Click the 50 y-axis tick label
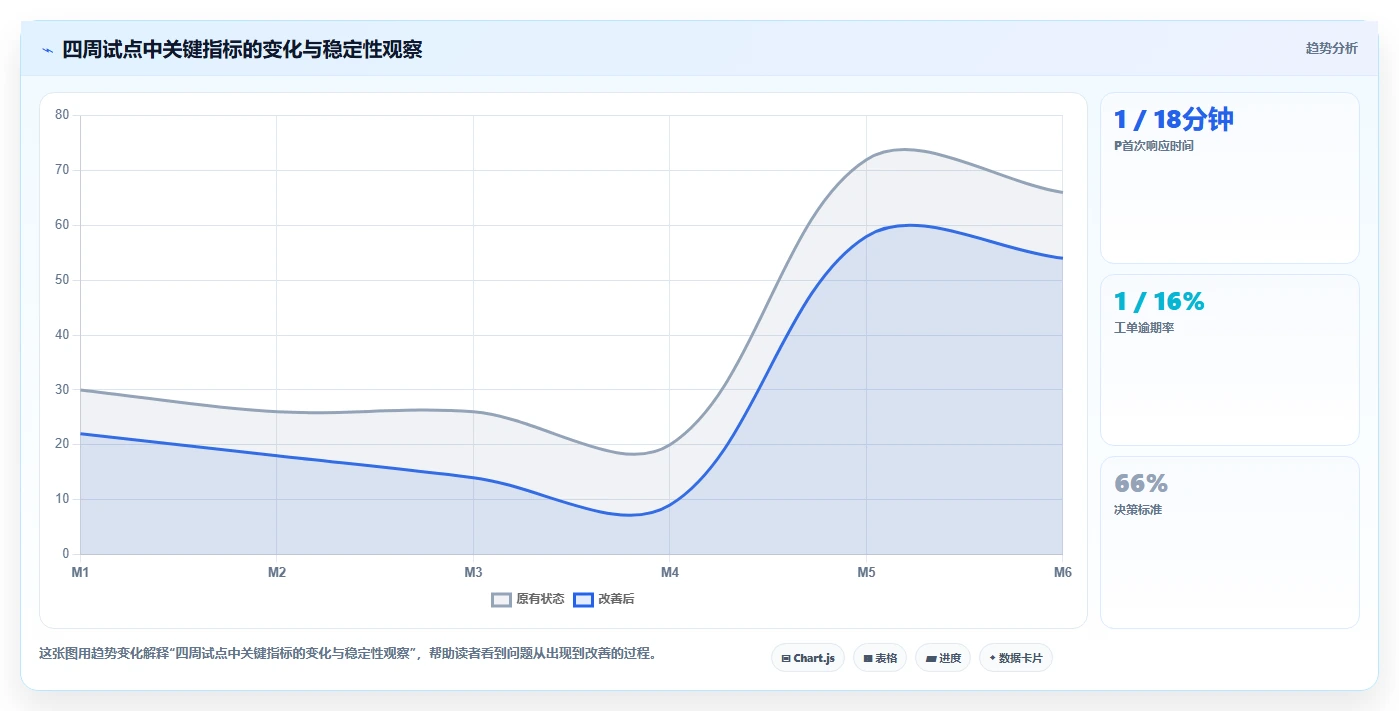 coord(62,280)
